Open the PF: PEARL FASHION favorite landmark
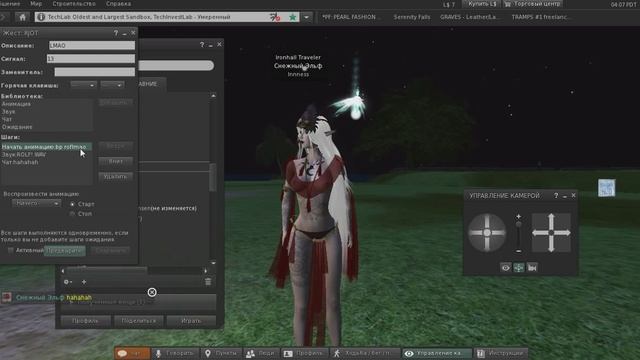This screenshot has width=640, height=360. 349,17
